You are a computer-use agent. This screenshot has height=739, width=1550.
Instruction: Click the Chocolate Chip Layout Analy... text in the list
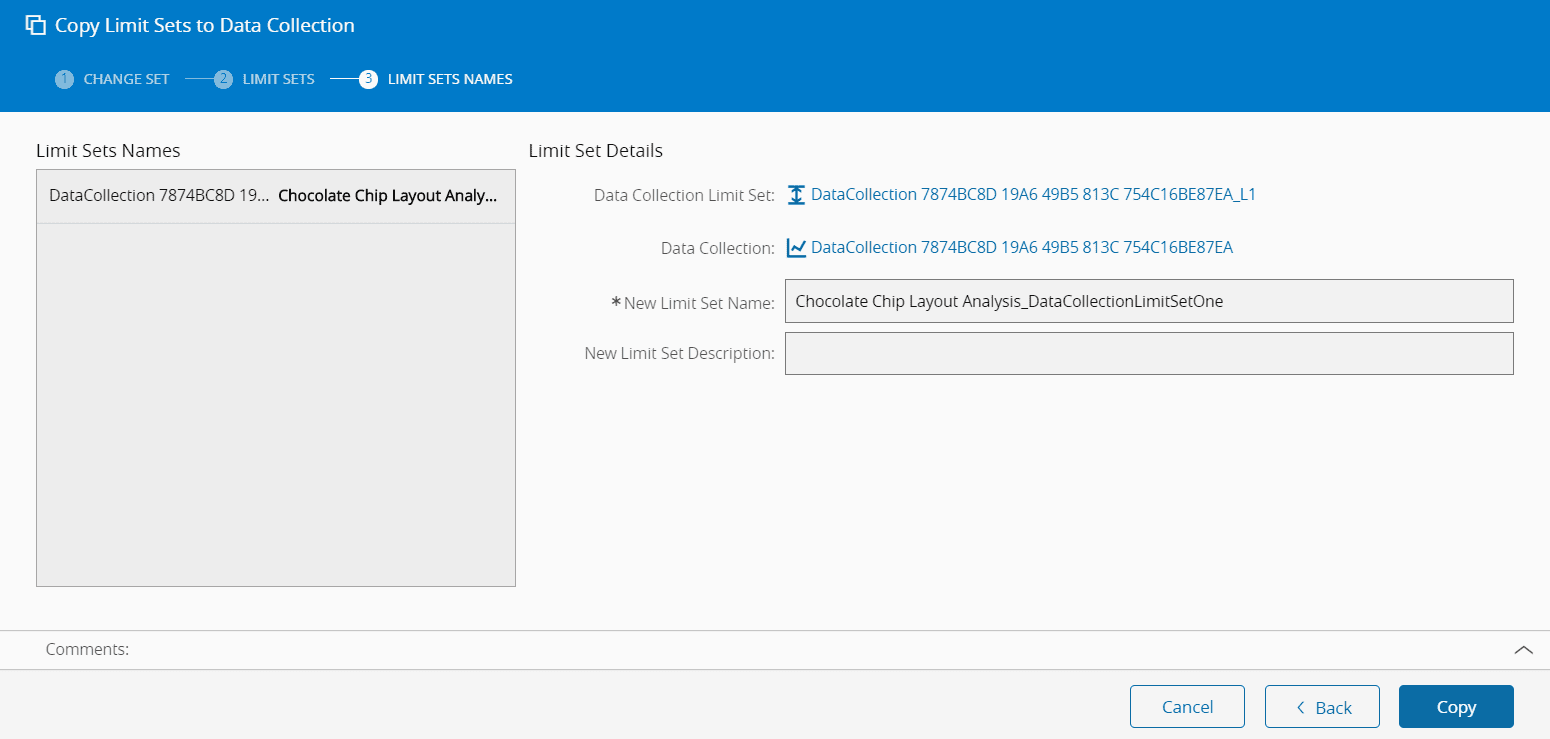click(387, 196)
